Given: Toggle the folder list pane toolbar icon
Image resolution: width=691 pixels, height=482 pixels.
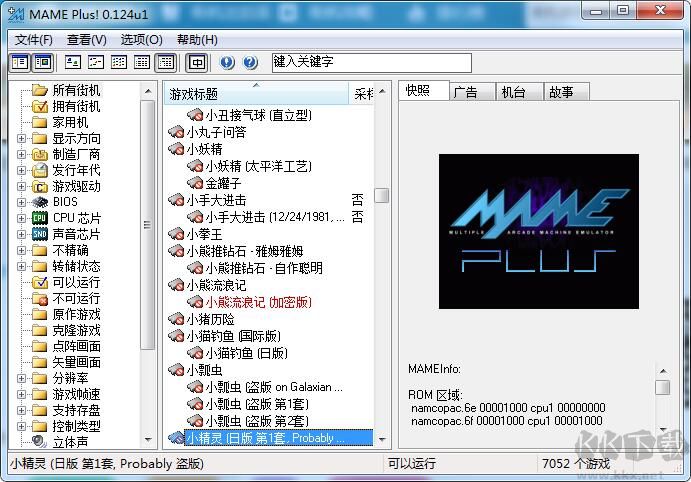Looking at the screenshot, I should tap(20, 62).
